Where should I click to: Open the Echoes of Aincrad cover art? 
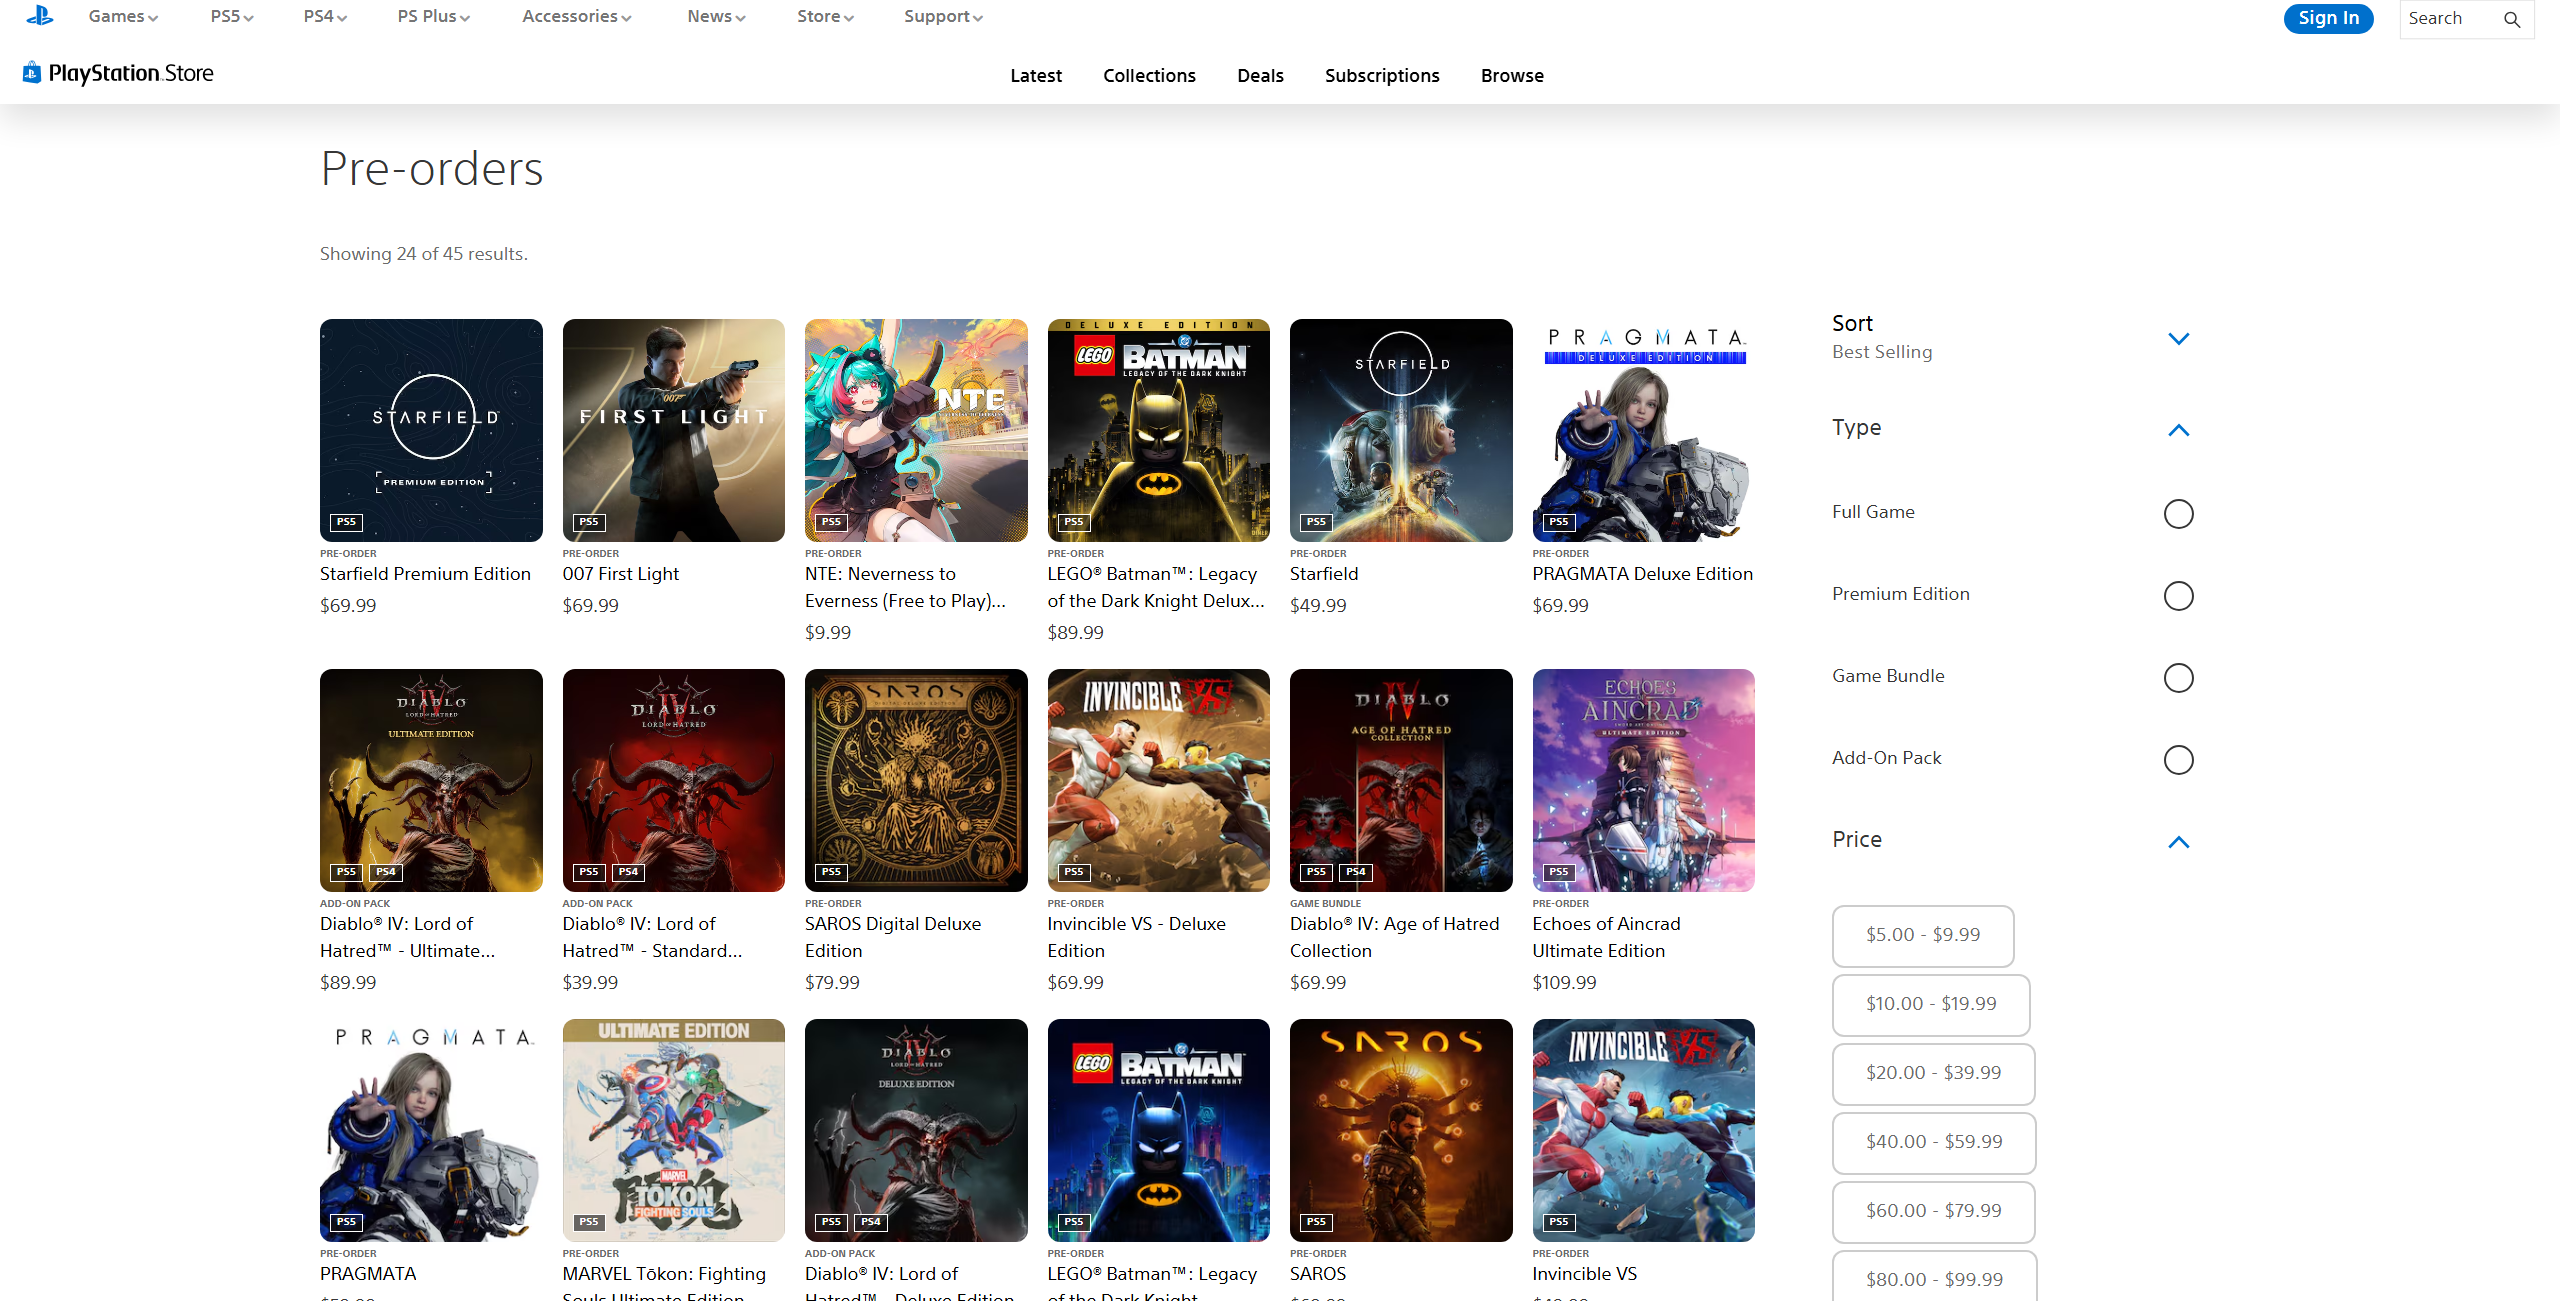pyautogui.click(x=1644, y=780)
